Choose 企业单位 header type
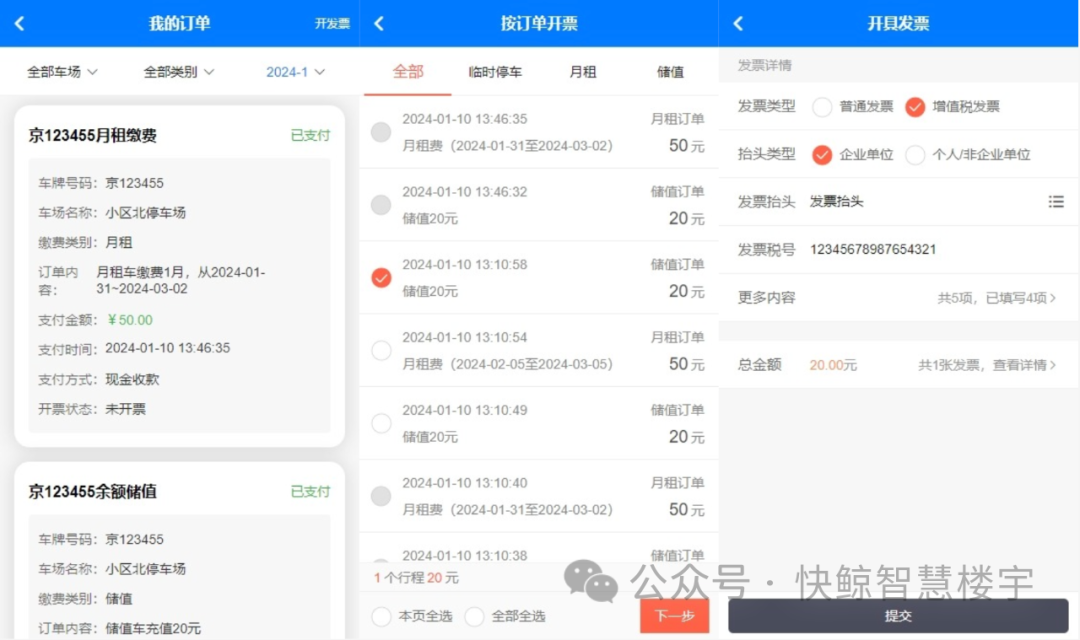 click(x=822, y=154)
